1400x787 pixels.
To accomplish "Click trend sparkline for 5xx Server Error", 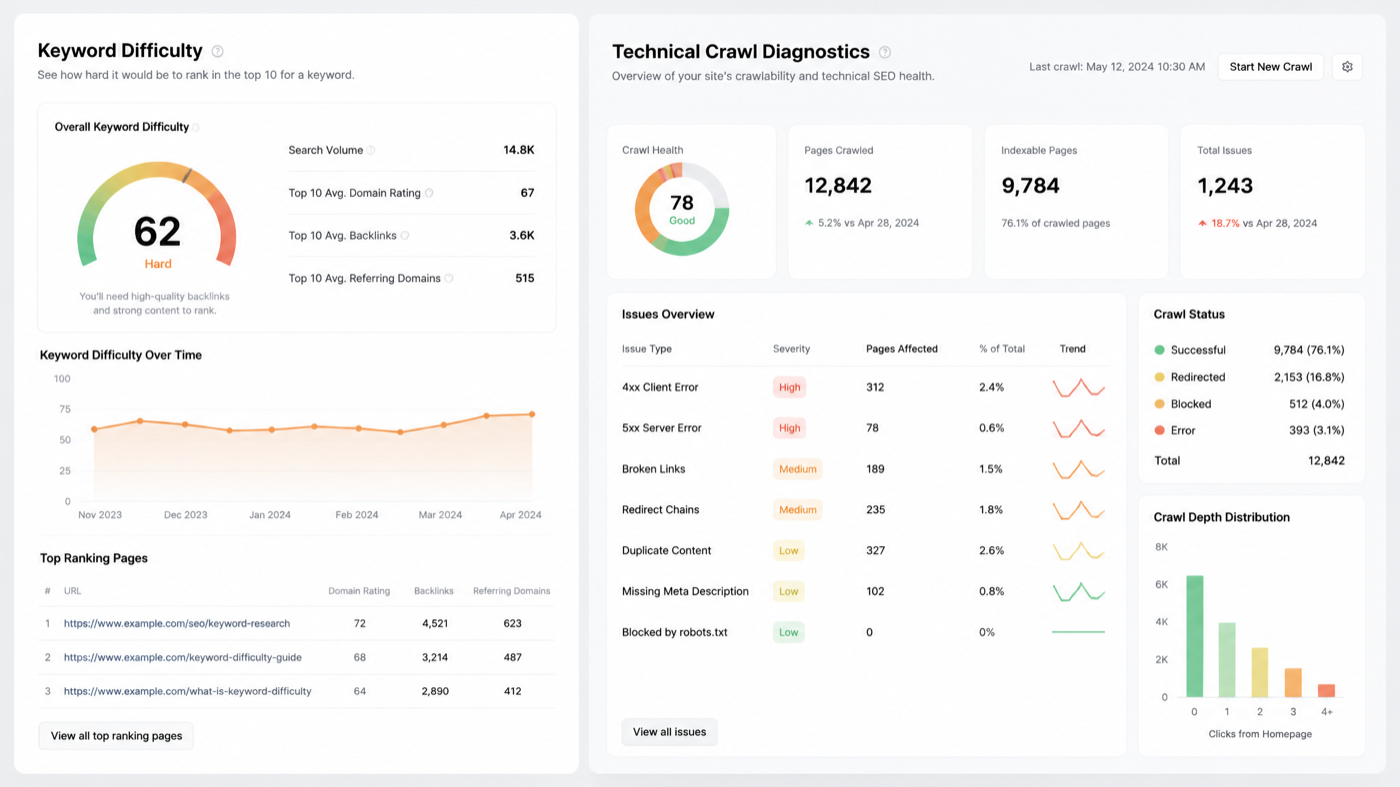I will [x=1078, y=428].
